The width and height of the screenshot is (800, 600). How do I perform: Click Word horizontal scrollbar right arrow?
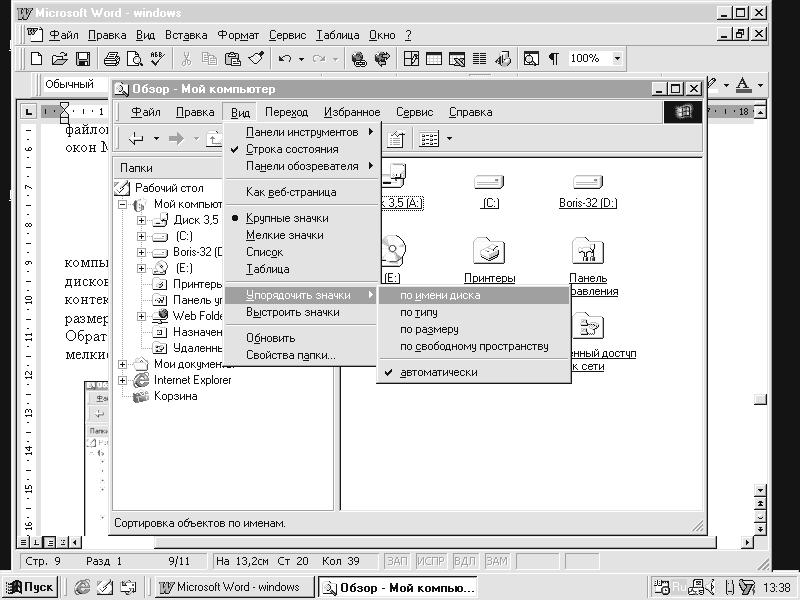click(x=747, y=542)
